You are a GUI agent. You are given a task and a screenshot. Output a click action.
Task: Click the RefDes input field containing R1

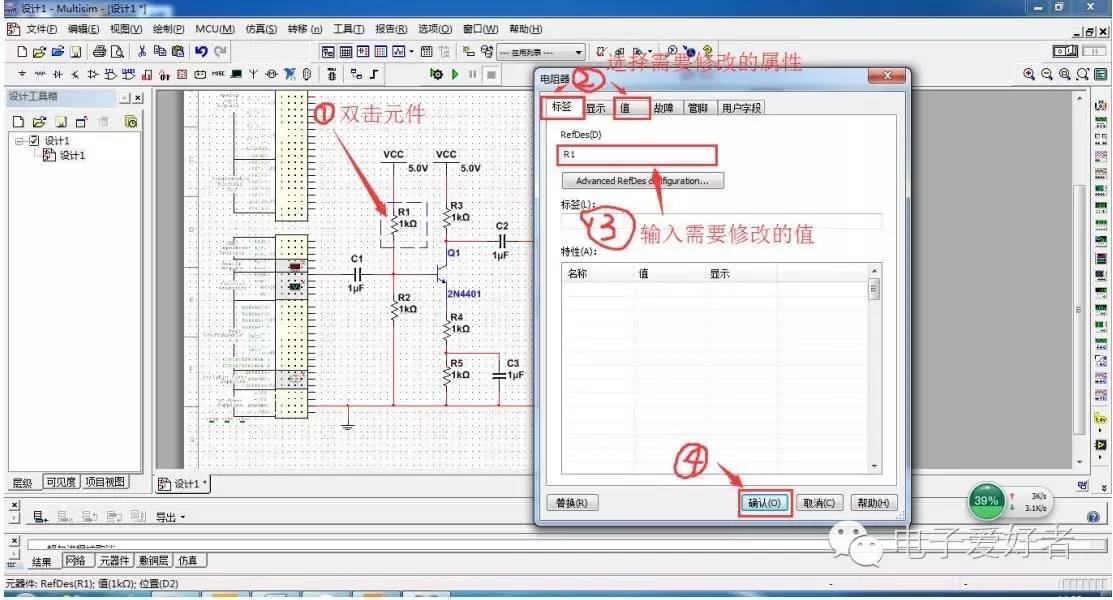[637, 155]
